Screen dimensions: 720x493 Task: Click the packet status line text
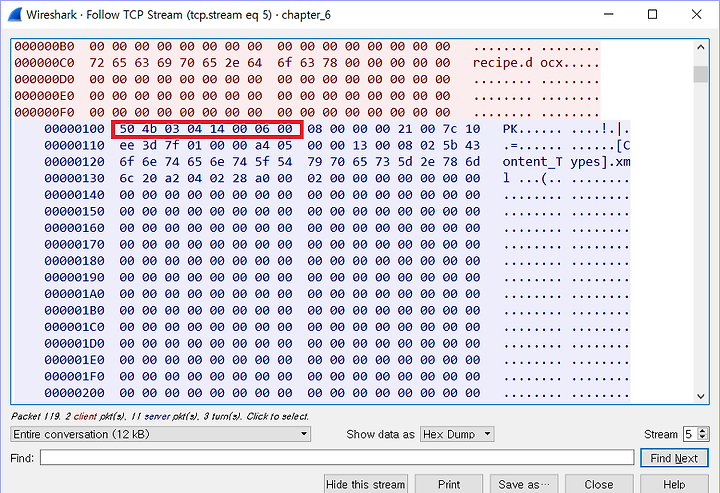click(160, 416)
